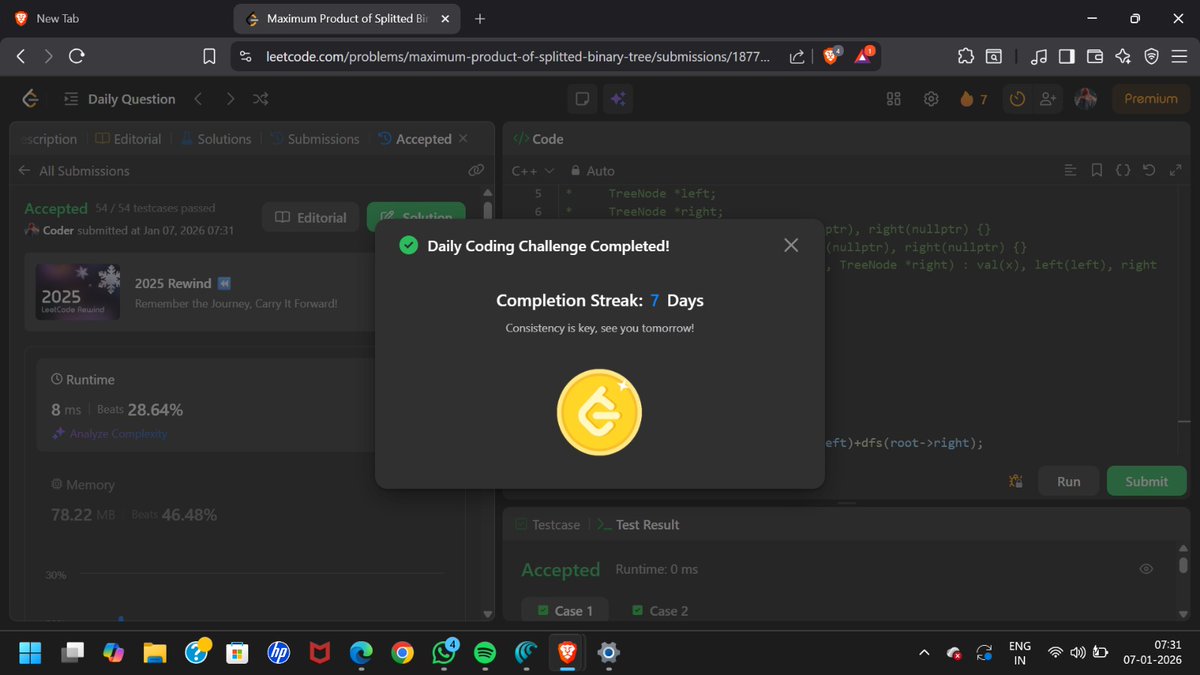Go to the previous question arrow
Viewport: 1200px width, 675px height.
(x=198, y=99)
